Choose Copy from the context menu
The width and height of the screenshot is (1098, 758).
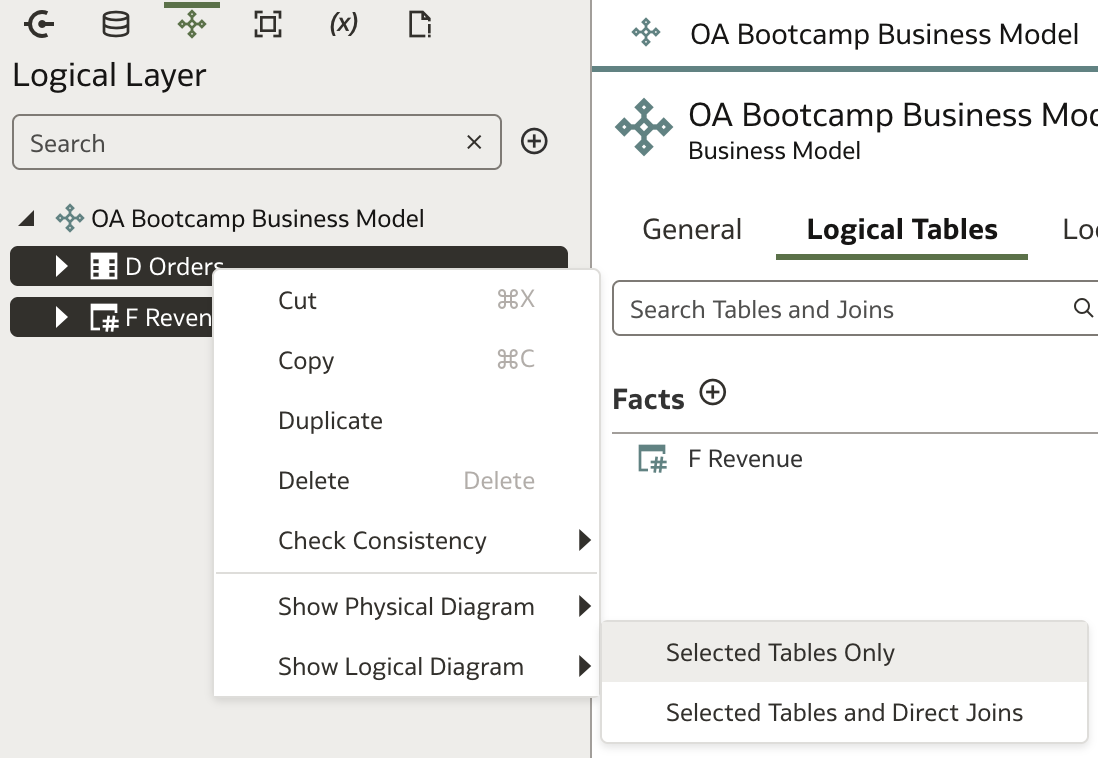pyautogui.click(x=406, y=360)
